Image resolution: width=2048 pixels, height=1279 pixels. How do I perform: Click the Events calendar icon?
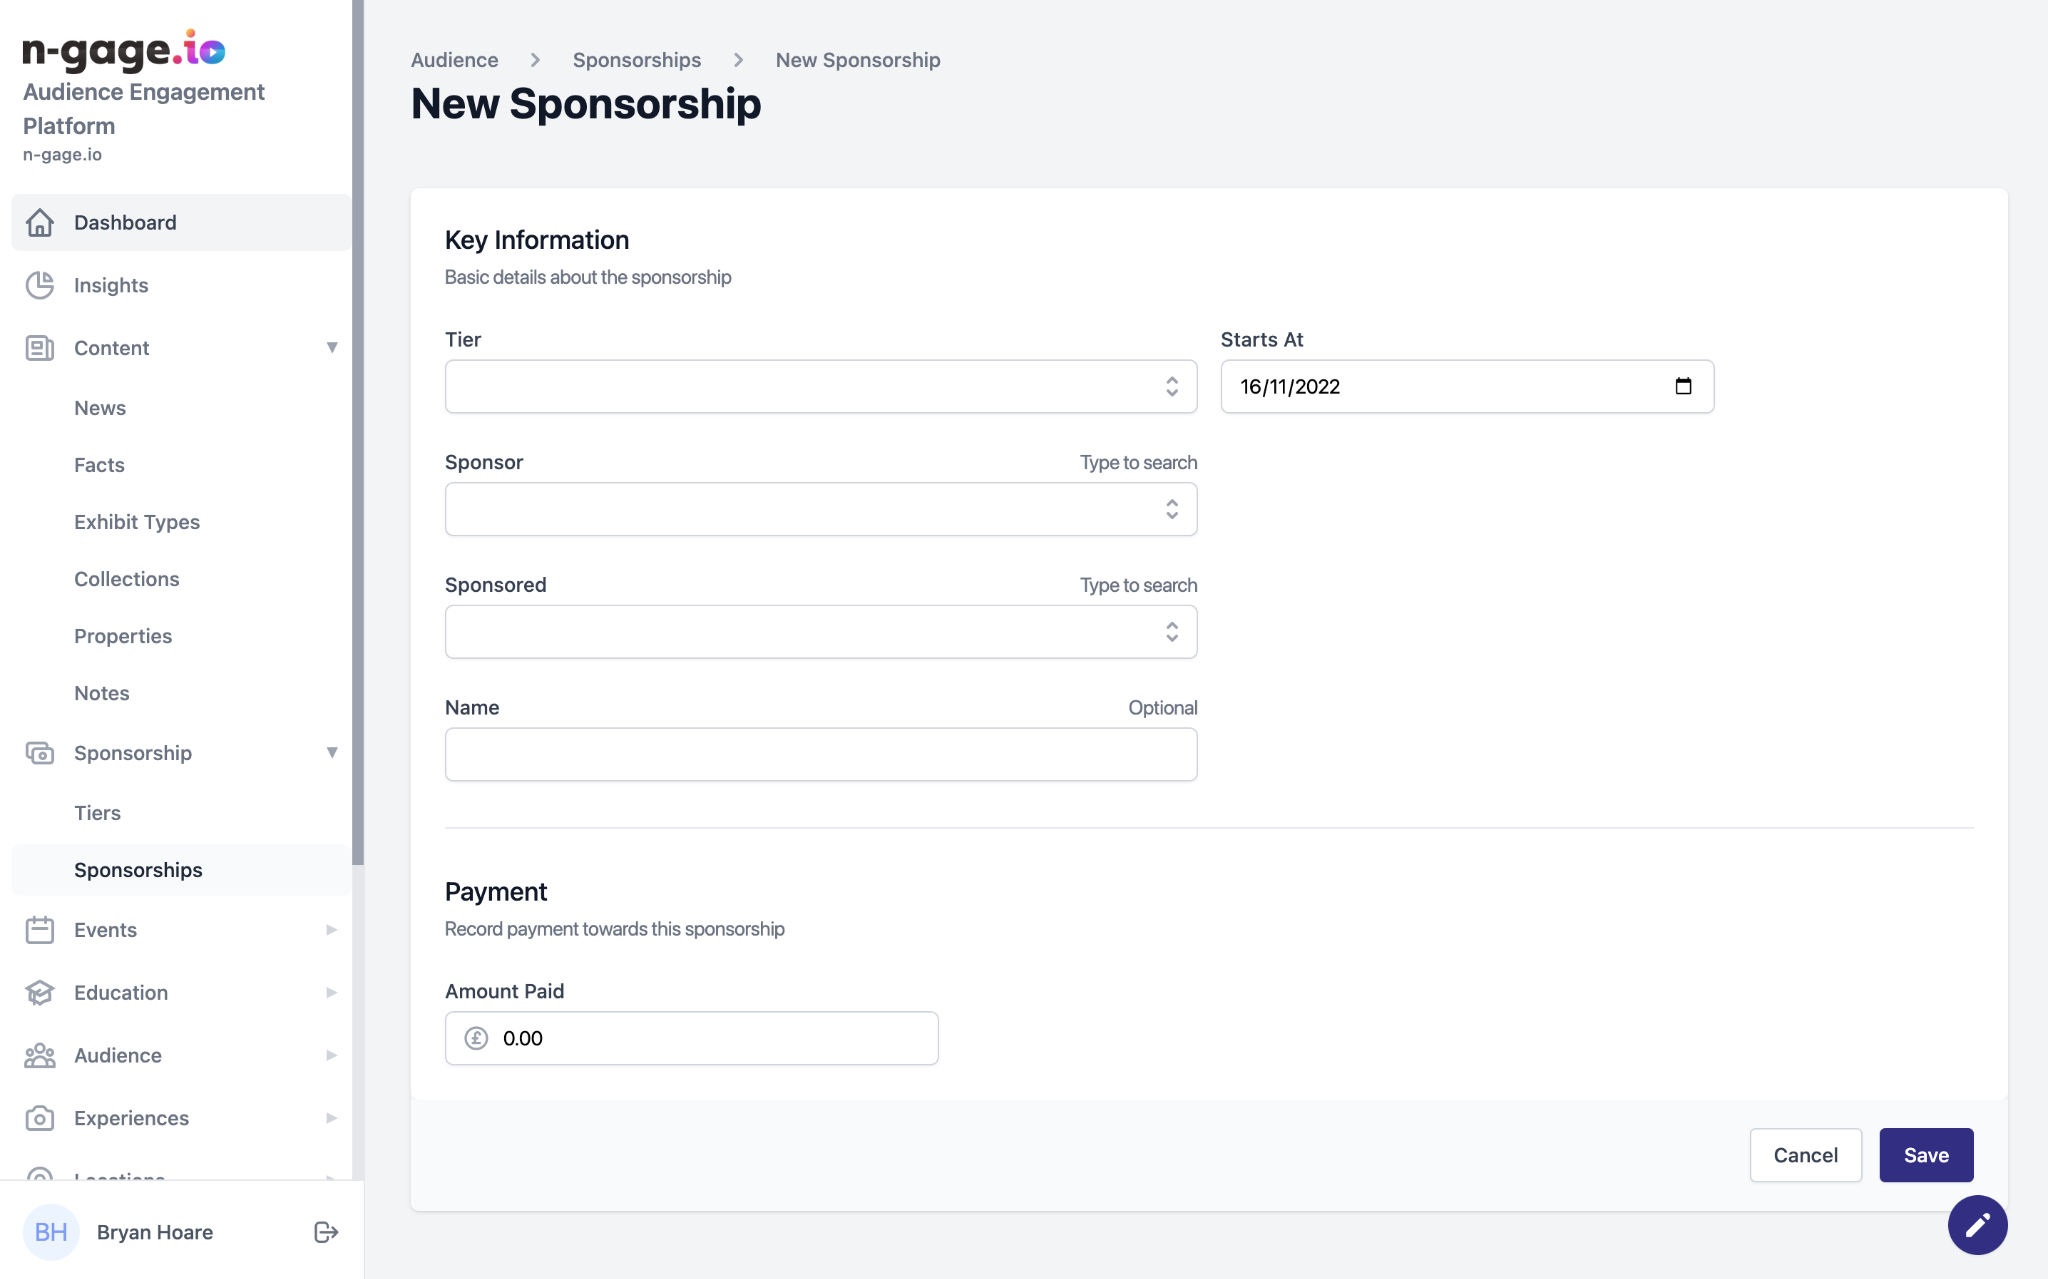tap(40, 930)
